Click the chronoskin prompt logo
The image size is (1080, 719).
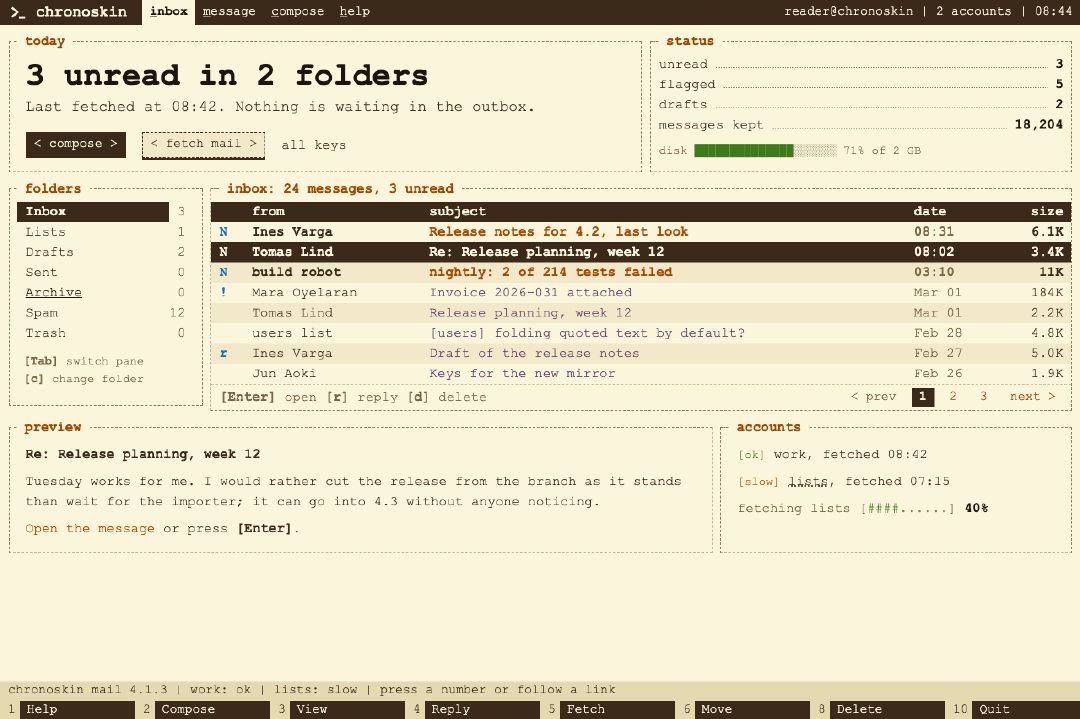pyautogui.click(x=68, y=12)
